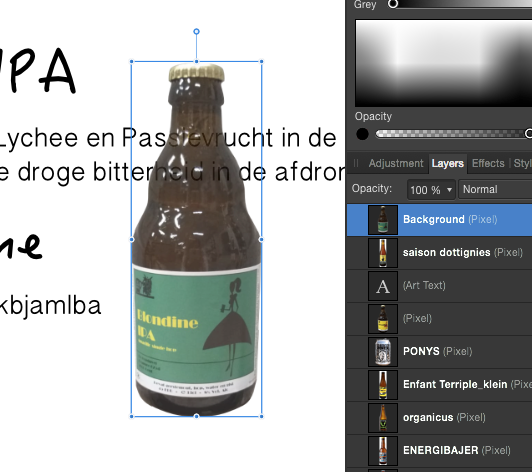This screenshot has width=532, height=472.
Task: Switch to the Layers tab
Action: click(x=448, y=164)
